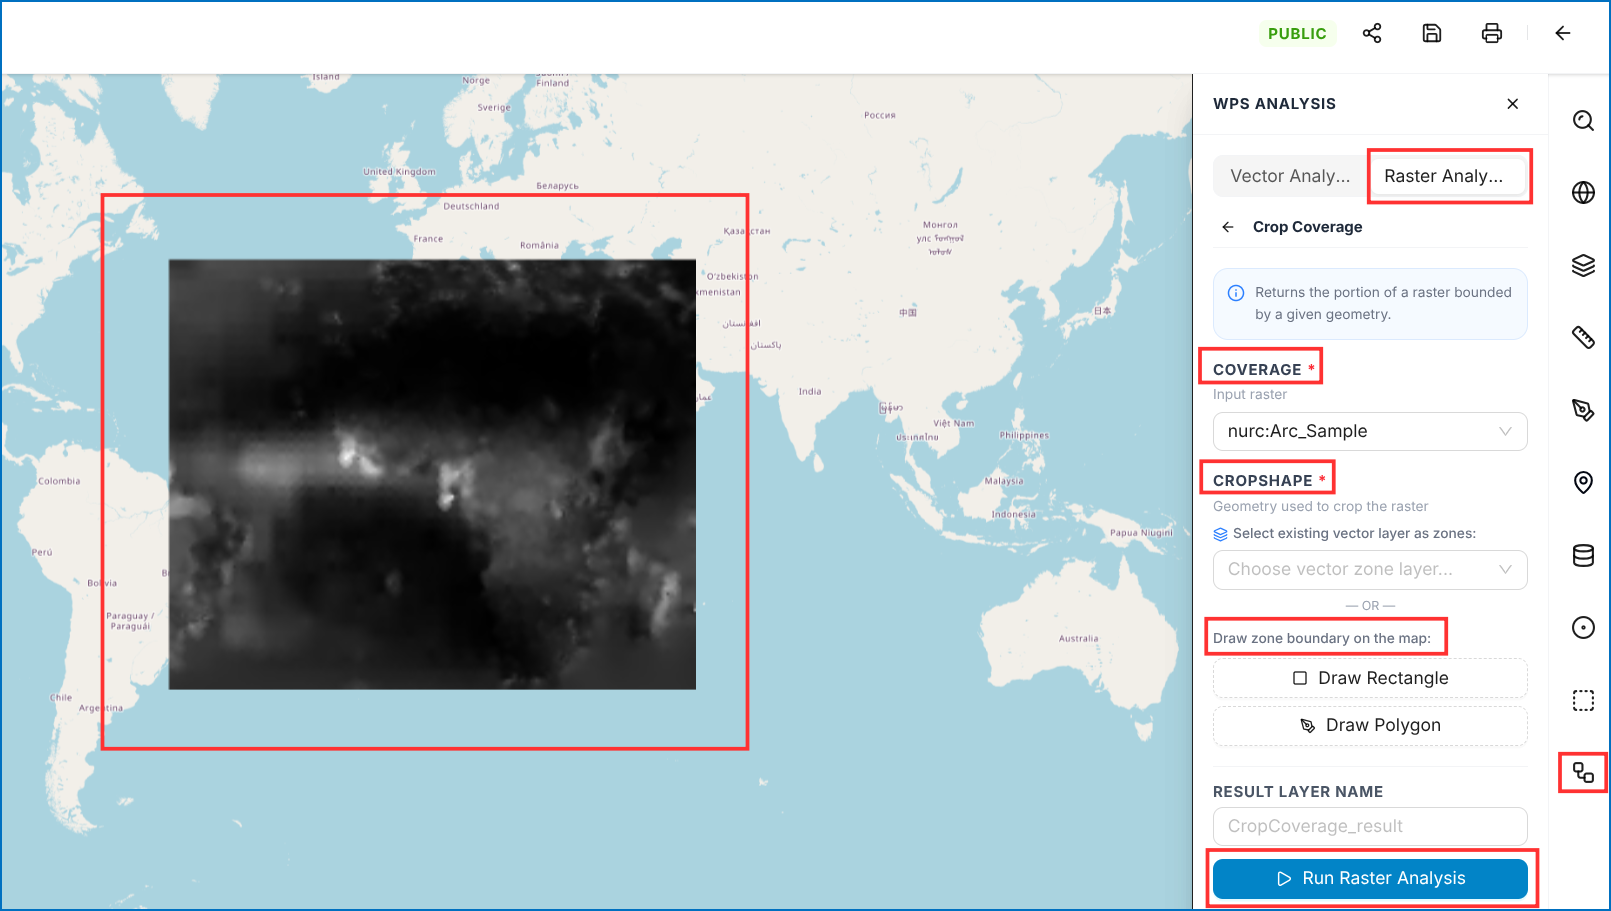
Task: Switch to Vector Analysis tab
Action: (1290, 176)
